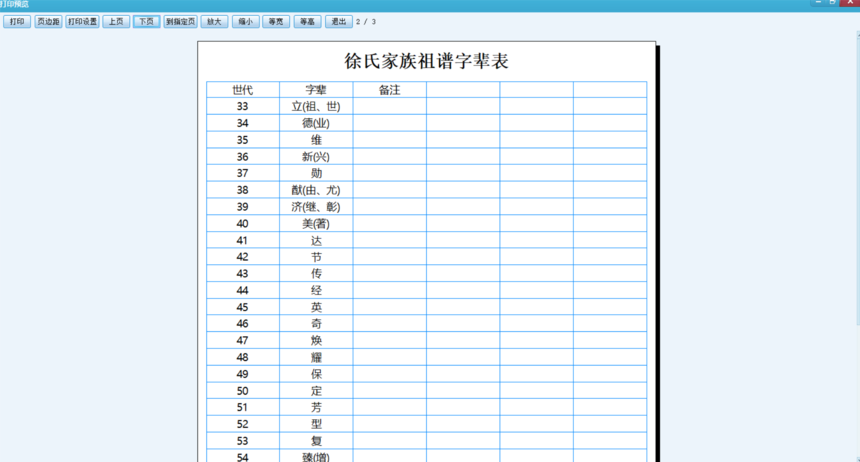Click generation cell 49
Image resolution: width=860 pixels, height=462 pixels.
click(242, 374)
